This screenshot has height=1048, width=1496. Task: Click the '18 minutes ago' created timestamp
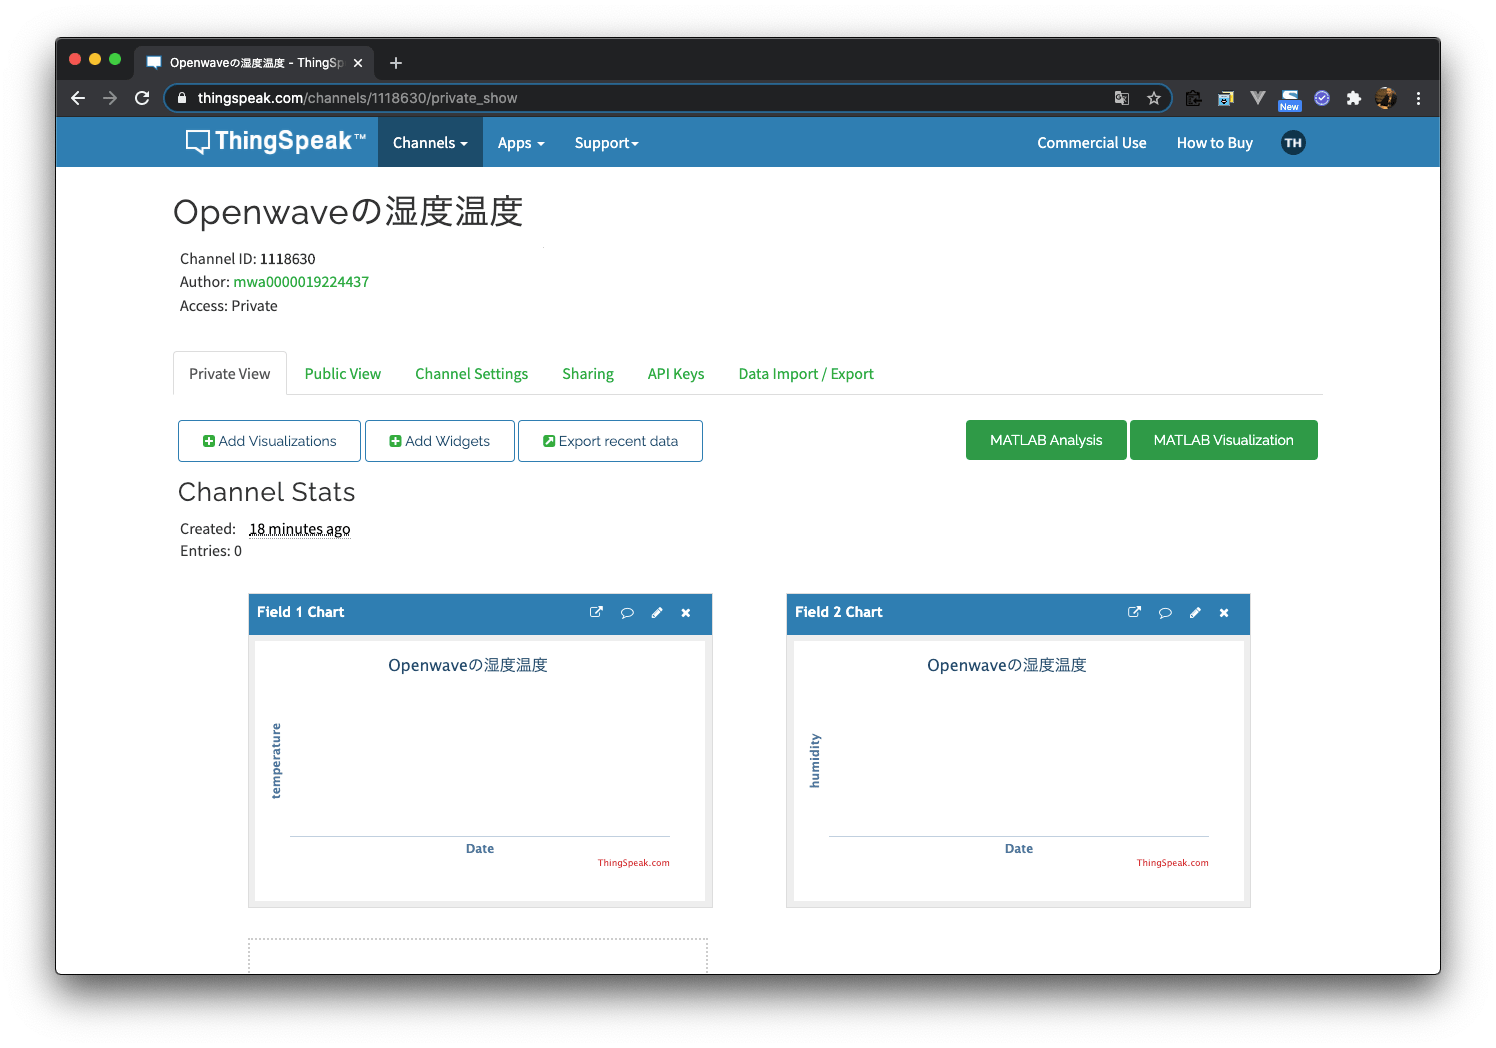pos(300,529)
